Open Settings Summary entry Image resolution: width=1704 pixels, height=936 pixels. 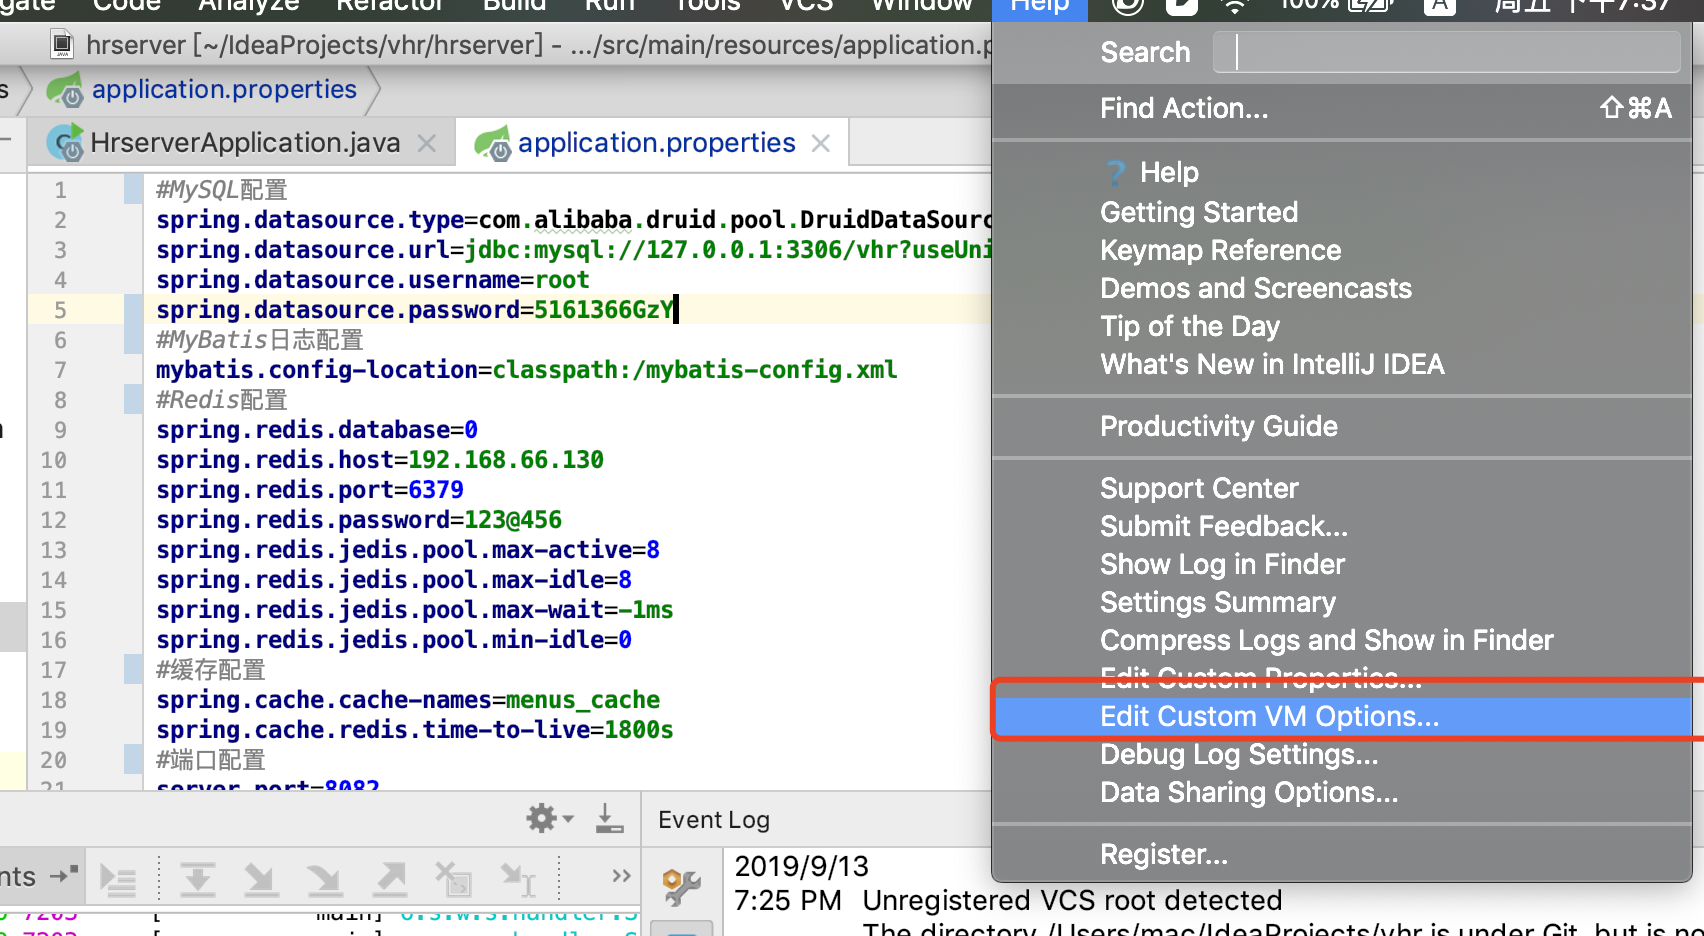coord(1342,602)
